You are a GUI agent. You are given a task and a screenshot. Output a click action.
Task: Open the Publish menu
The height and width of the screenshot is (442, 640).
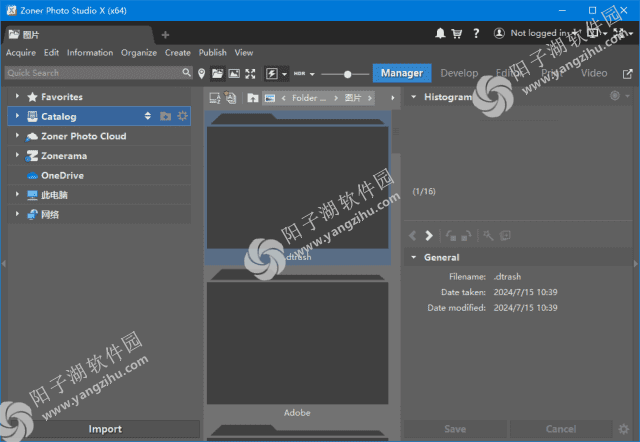tap(212, 53)
